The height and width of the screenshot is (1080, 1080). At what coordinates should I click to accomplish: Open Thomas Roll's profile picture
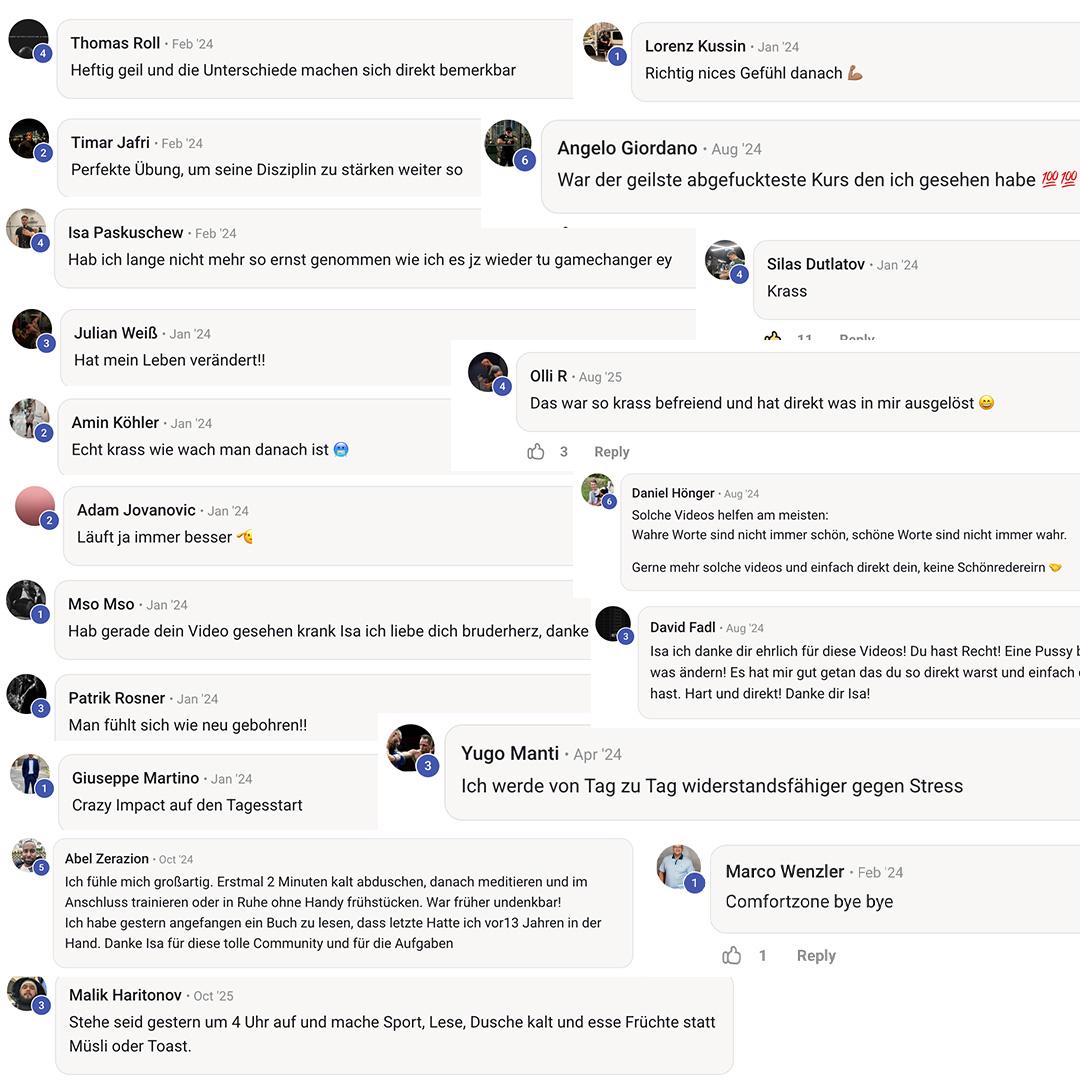(28, 40)
